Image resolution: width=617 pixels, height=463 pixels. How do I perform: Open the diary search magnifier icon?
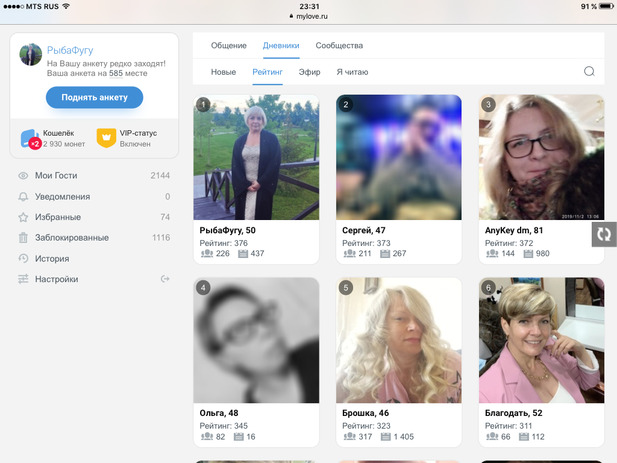589,71
